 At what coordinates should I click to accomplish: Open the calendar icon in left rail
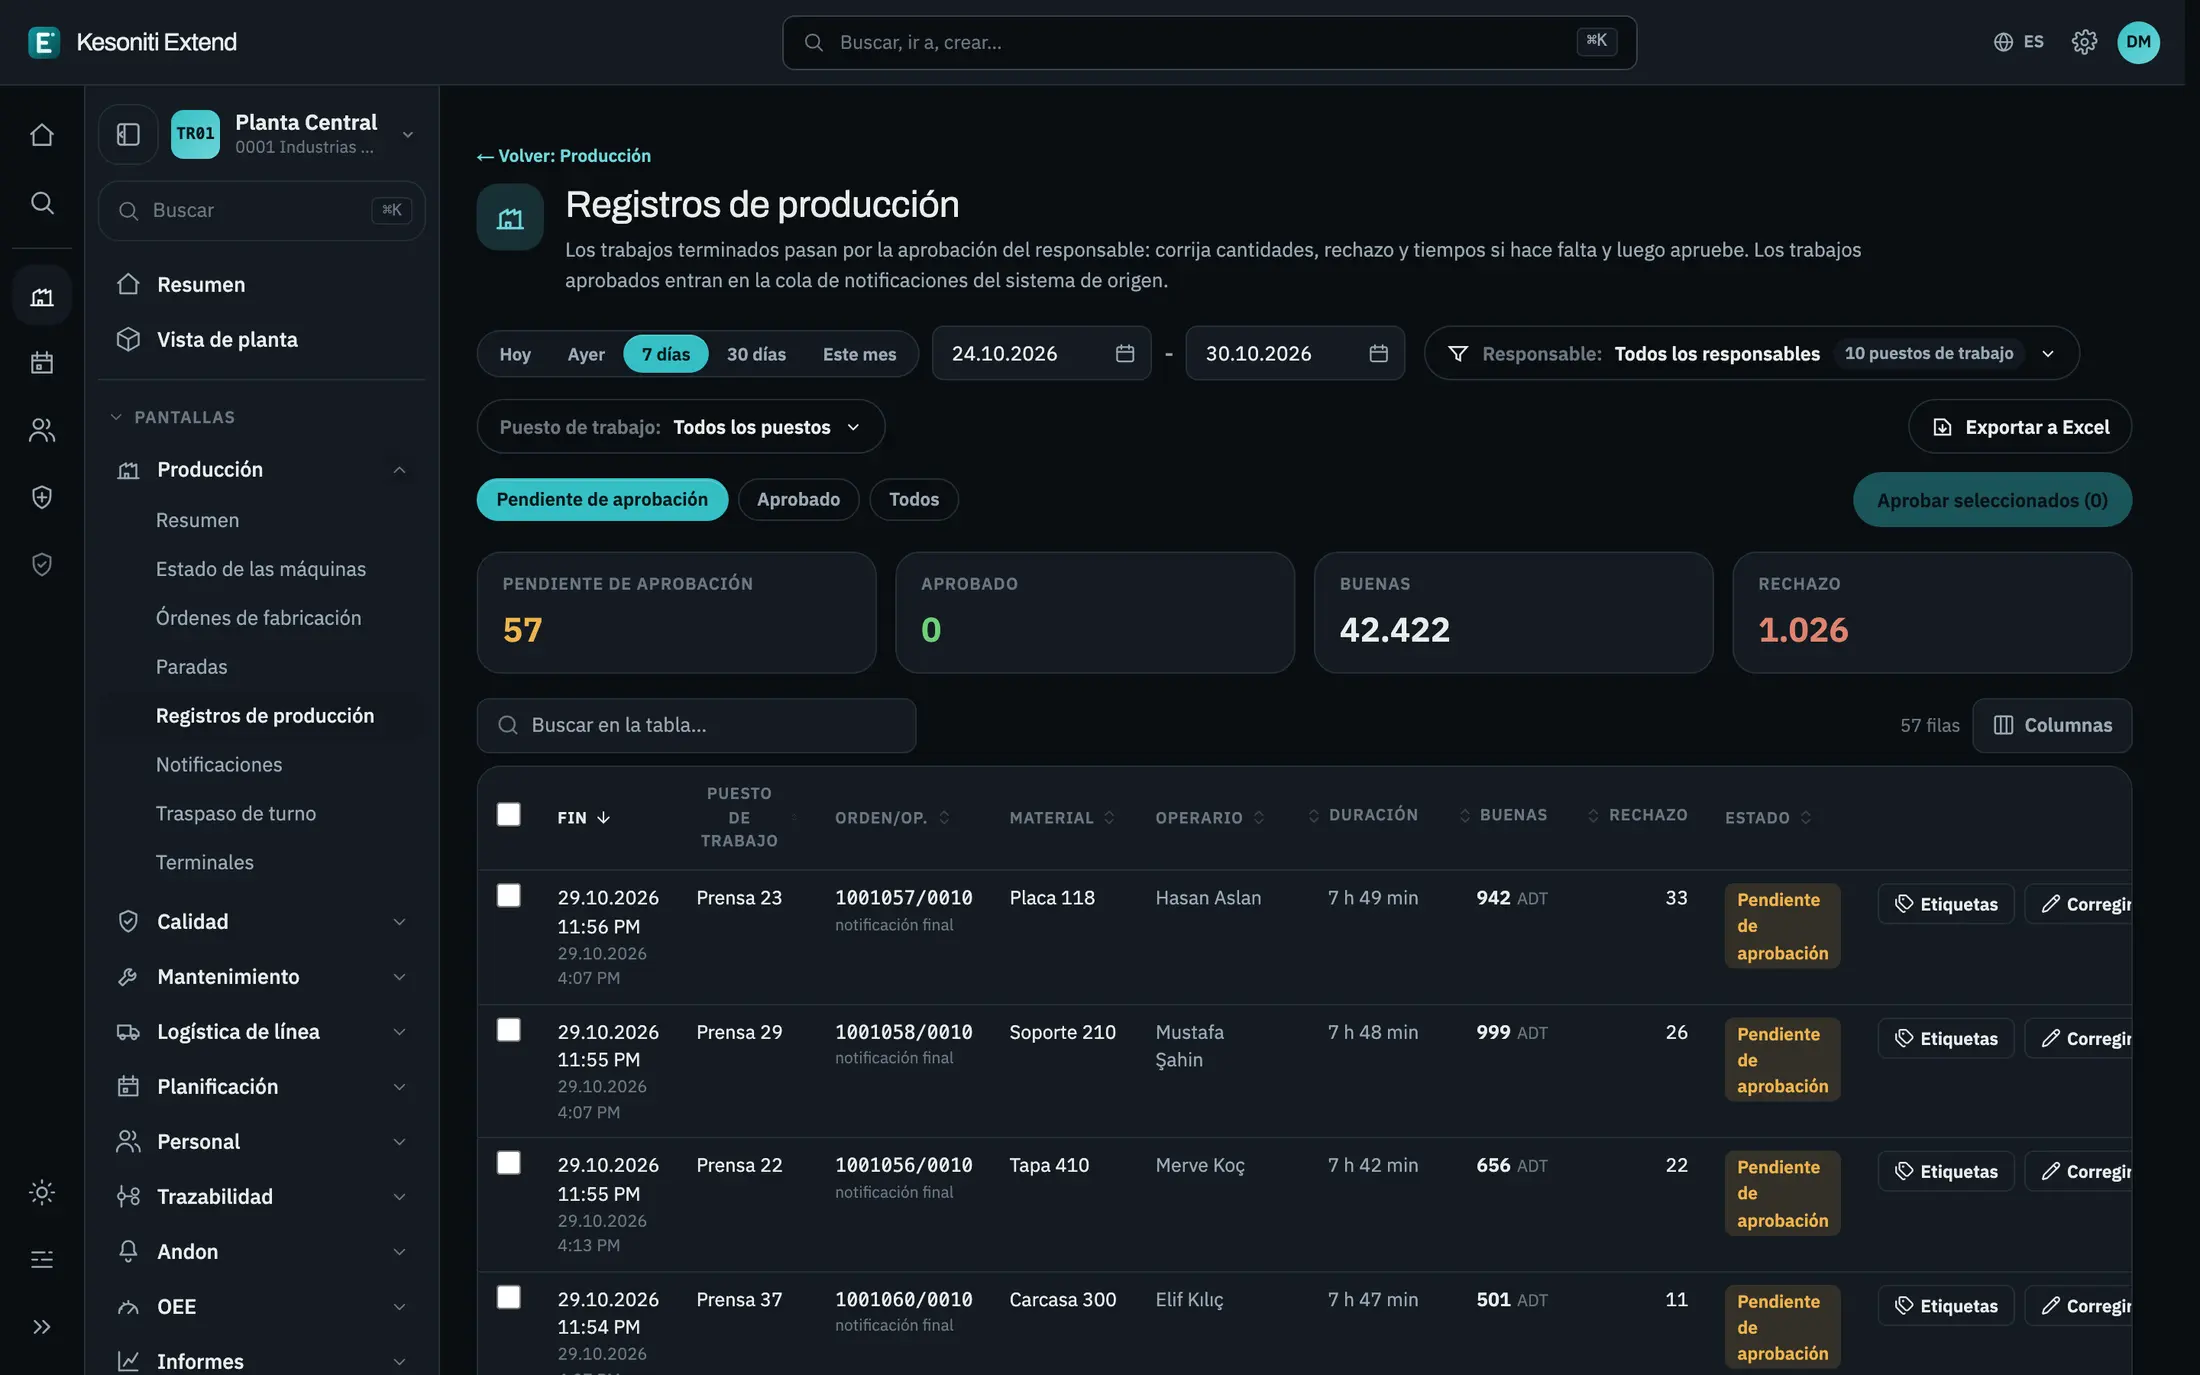[x=42, y=362]
